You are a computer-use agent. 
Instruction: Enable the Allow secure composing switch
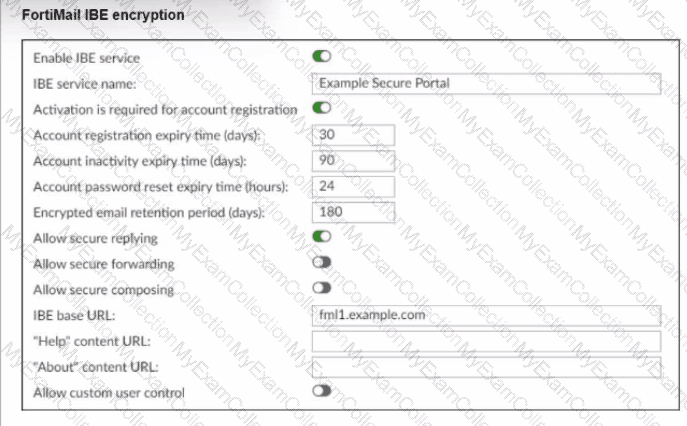click(321, 289)
